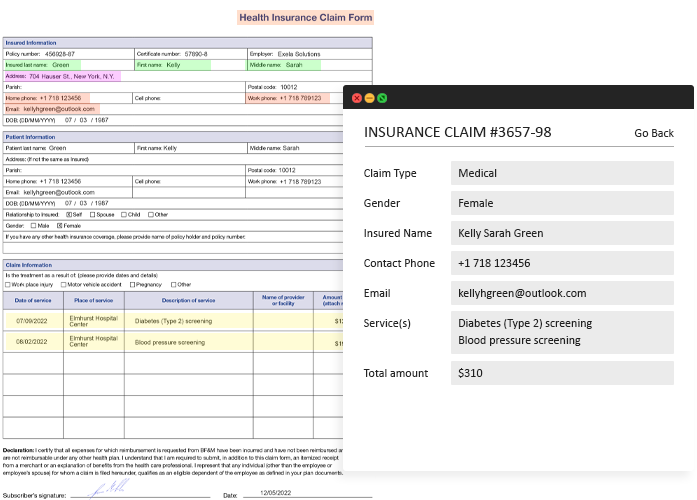Click the Policy number 456028-87 field
The height and width of the screenshot is (500, 697).
[x=68, y=54]
